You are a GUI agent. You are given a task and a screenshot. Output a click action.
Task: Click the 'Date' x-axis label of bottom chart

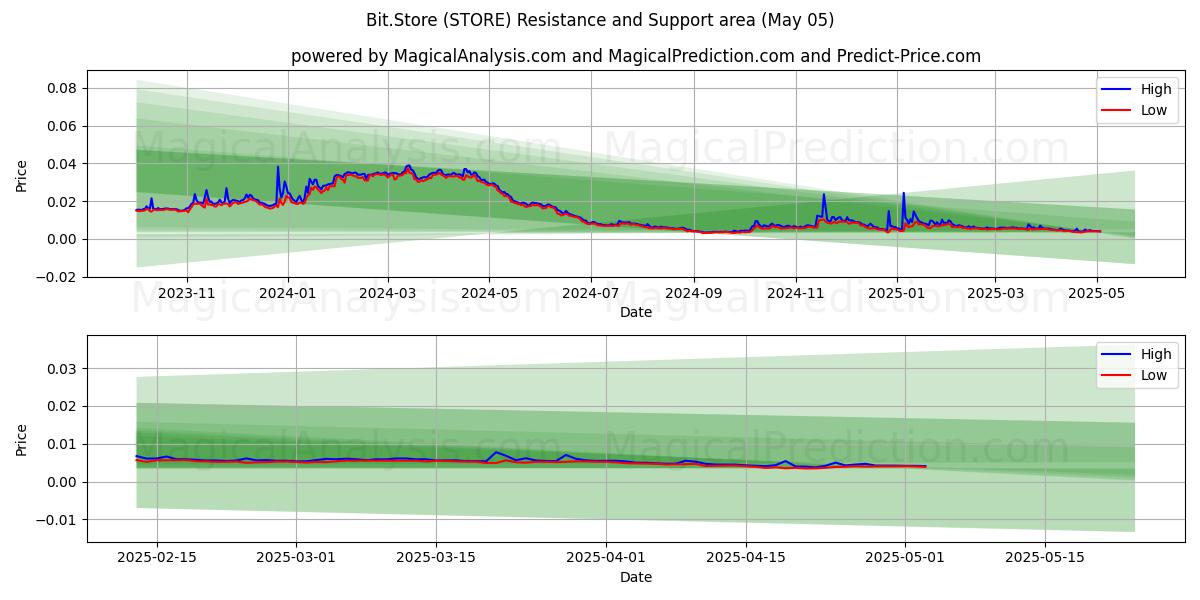636,577
